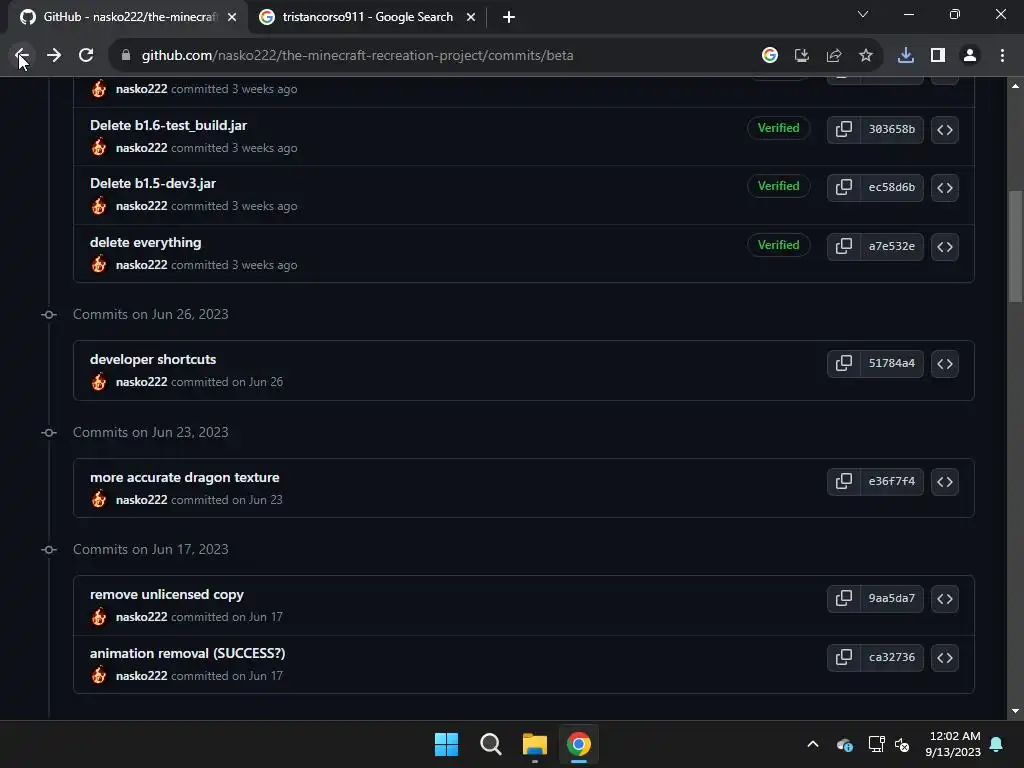Copy full SHA for commit 9aa5da7
This screenshot has width=1024, height=768.
[844, 599]
